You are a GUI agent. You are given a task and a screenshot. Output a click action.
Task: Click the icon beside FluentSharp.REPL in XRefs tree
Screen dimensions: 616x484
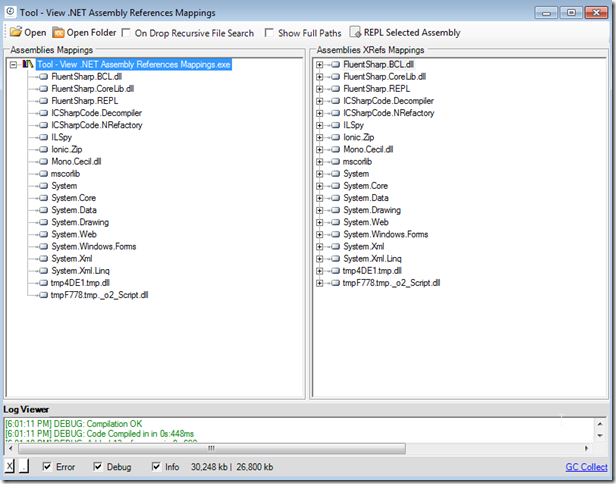pos(335,89)
